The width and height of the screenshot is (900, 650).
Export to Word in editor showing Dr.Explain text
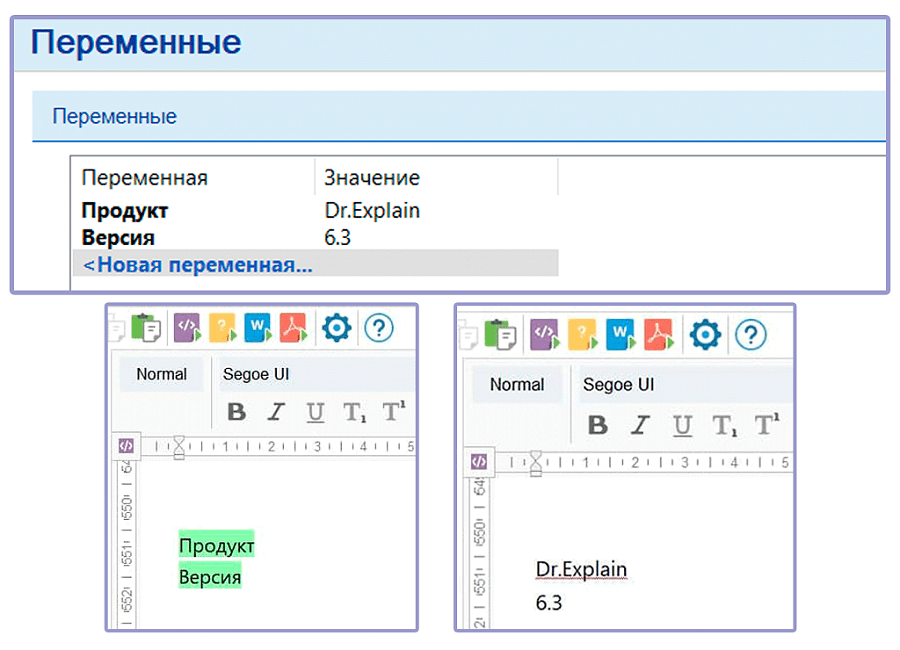pos(620,335)
